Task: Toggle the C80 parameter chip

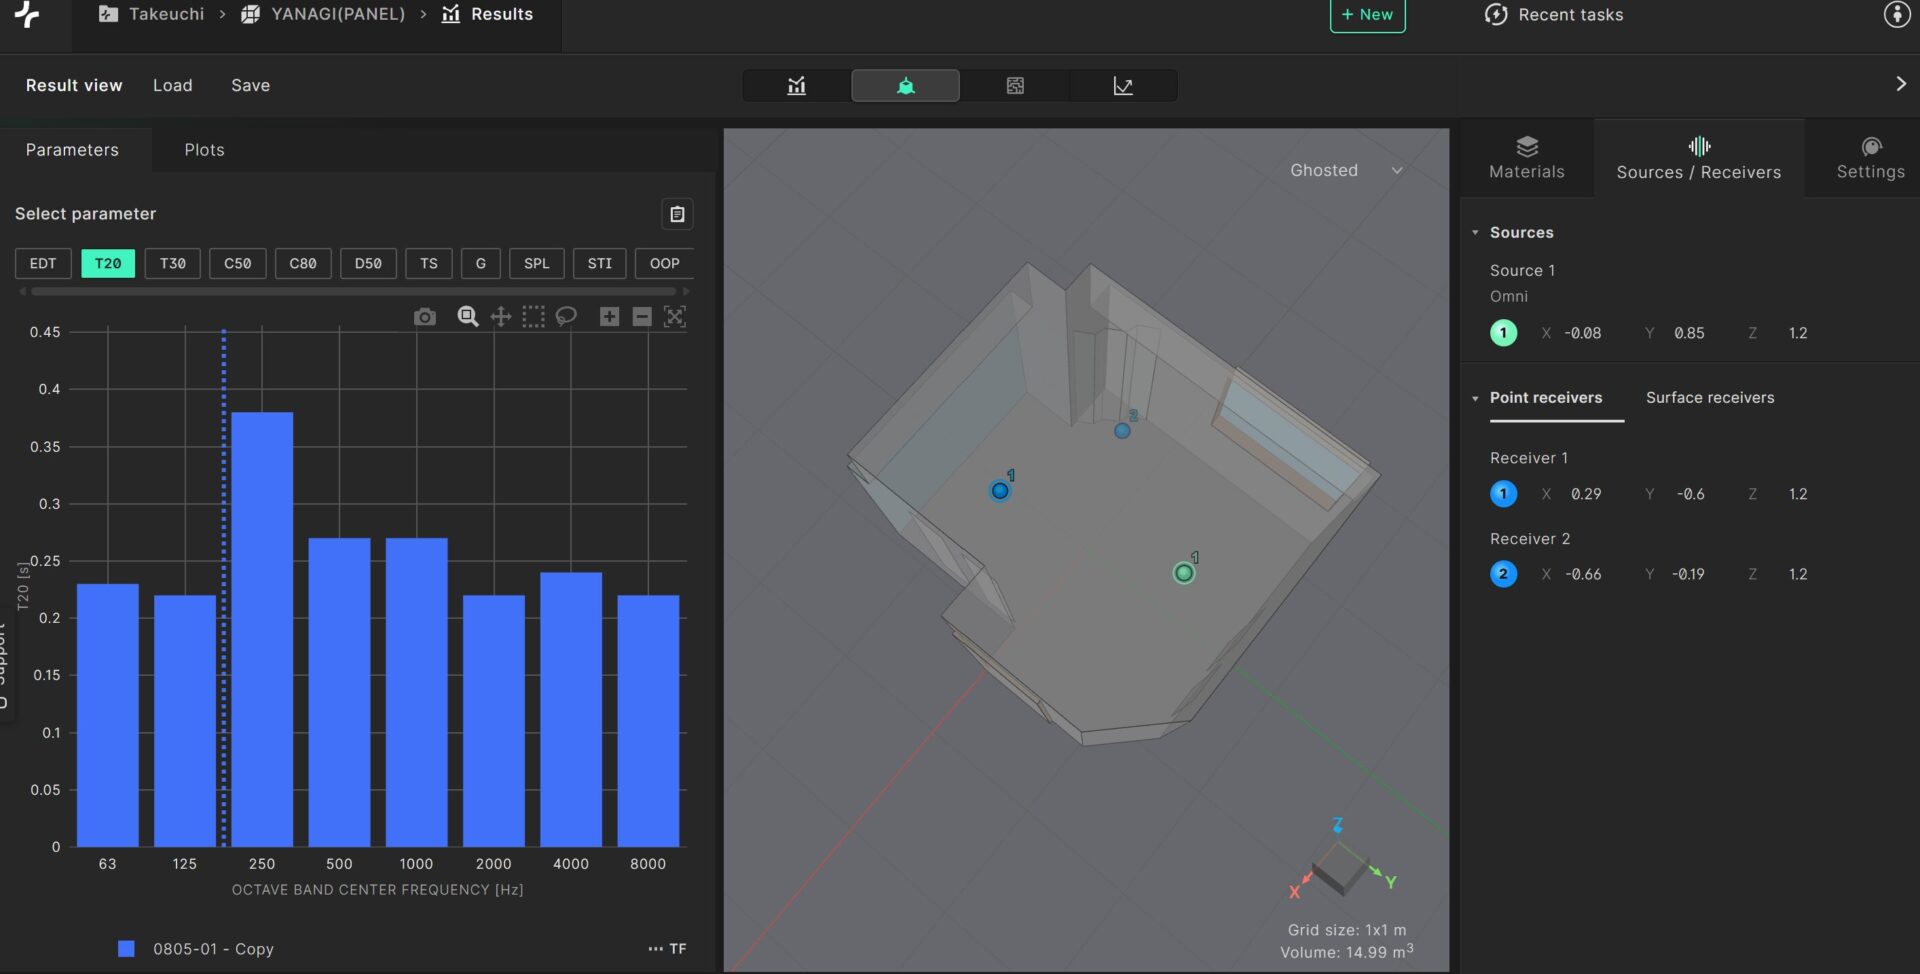Action: click(x=302, y=263)
